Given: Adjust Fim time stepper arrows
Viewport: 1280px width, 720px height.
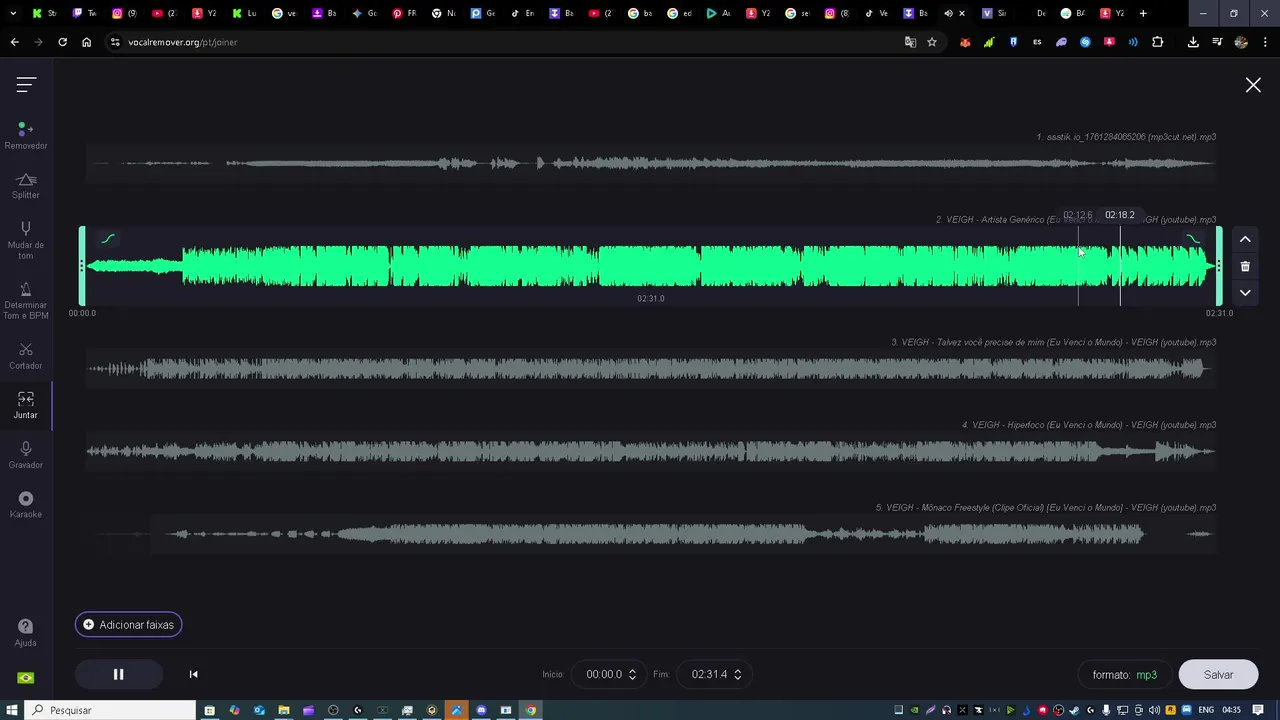Looking at the screenshot, I should pos(738,675).
